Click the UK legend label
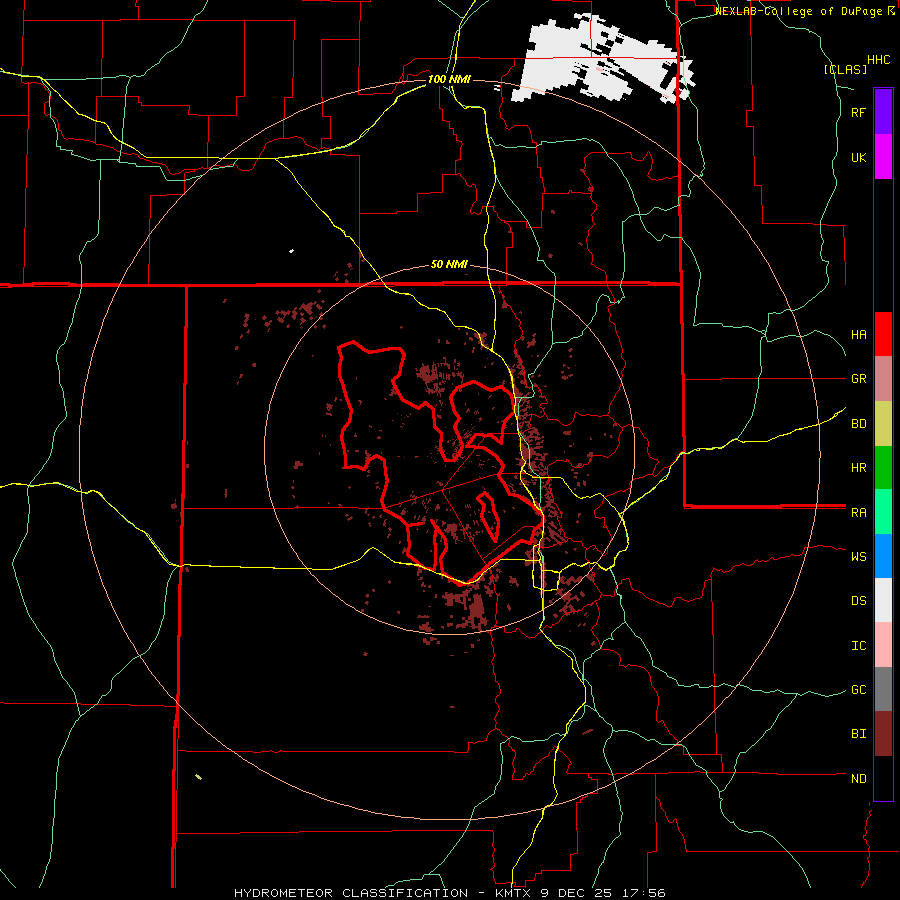The height and width of the screenshot is (900, 900). (x=858, y=157)
